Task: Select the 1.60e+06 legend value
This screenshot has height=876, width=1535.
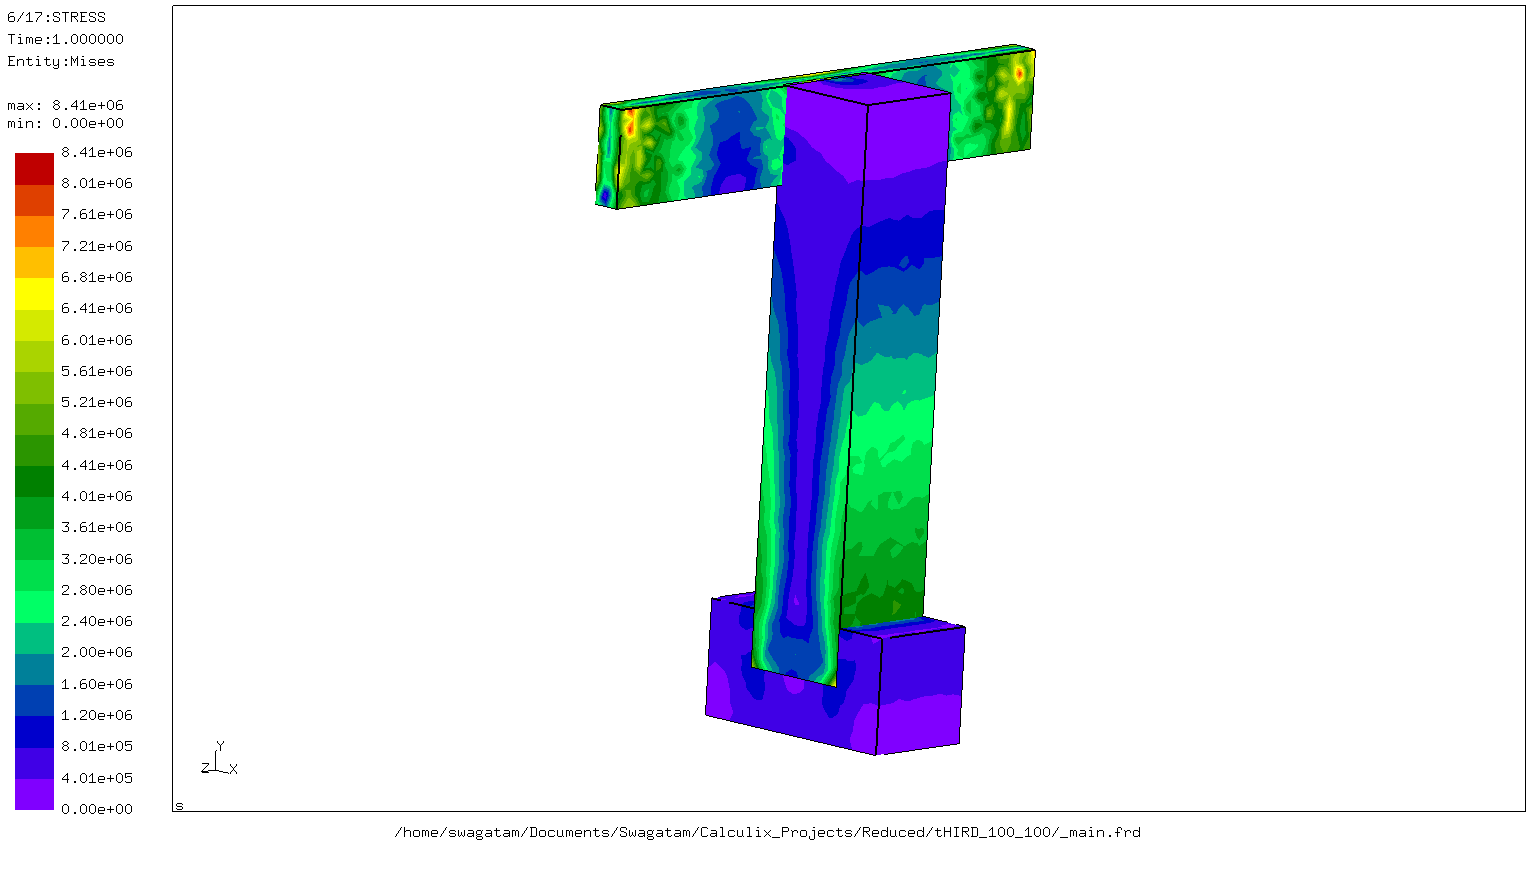Action: (97, 684)
